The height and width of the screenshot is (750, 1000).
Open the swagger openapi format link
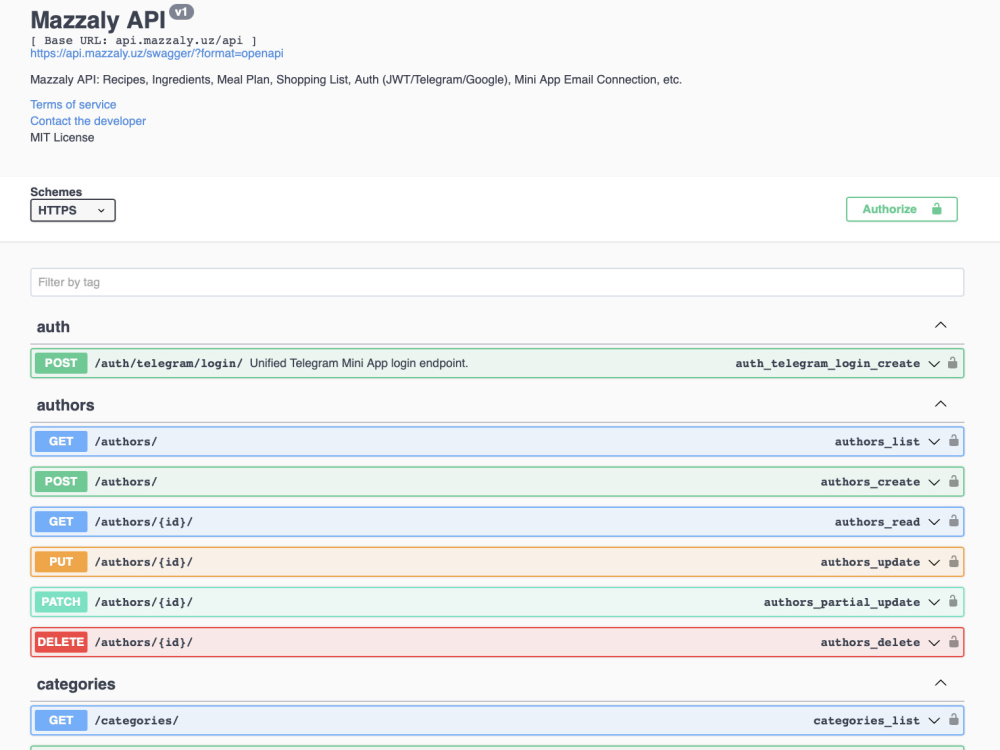tap(157, 54)
